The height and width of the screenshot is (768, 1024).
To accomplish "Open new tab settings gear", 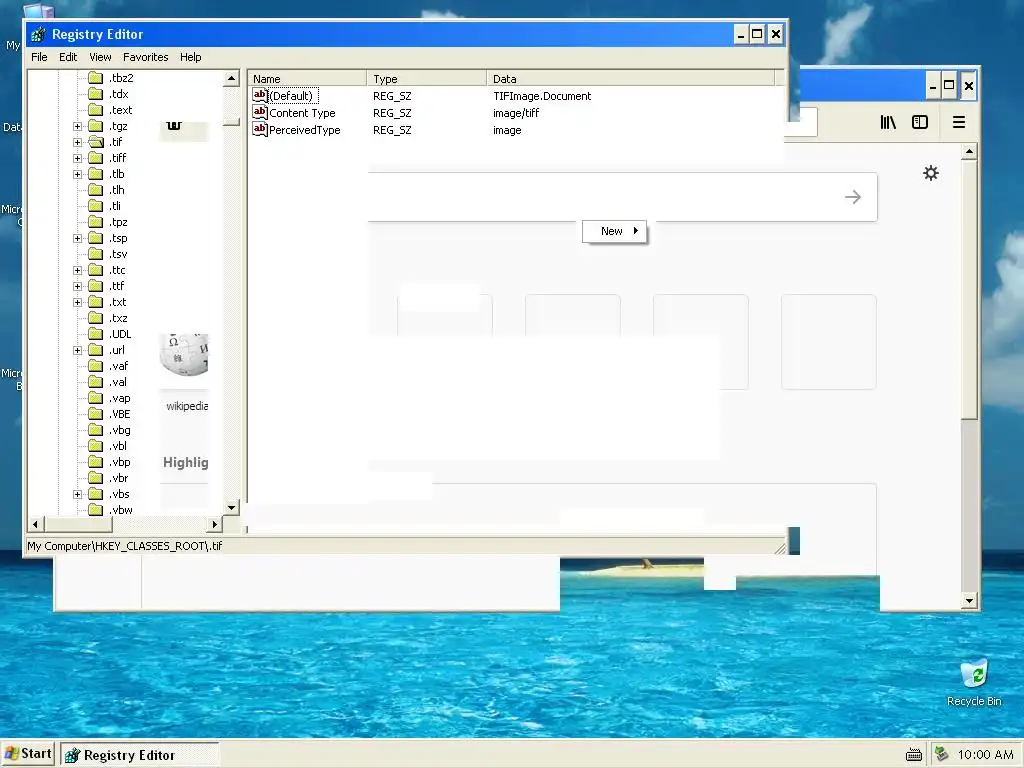I will coord(931,173).
